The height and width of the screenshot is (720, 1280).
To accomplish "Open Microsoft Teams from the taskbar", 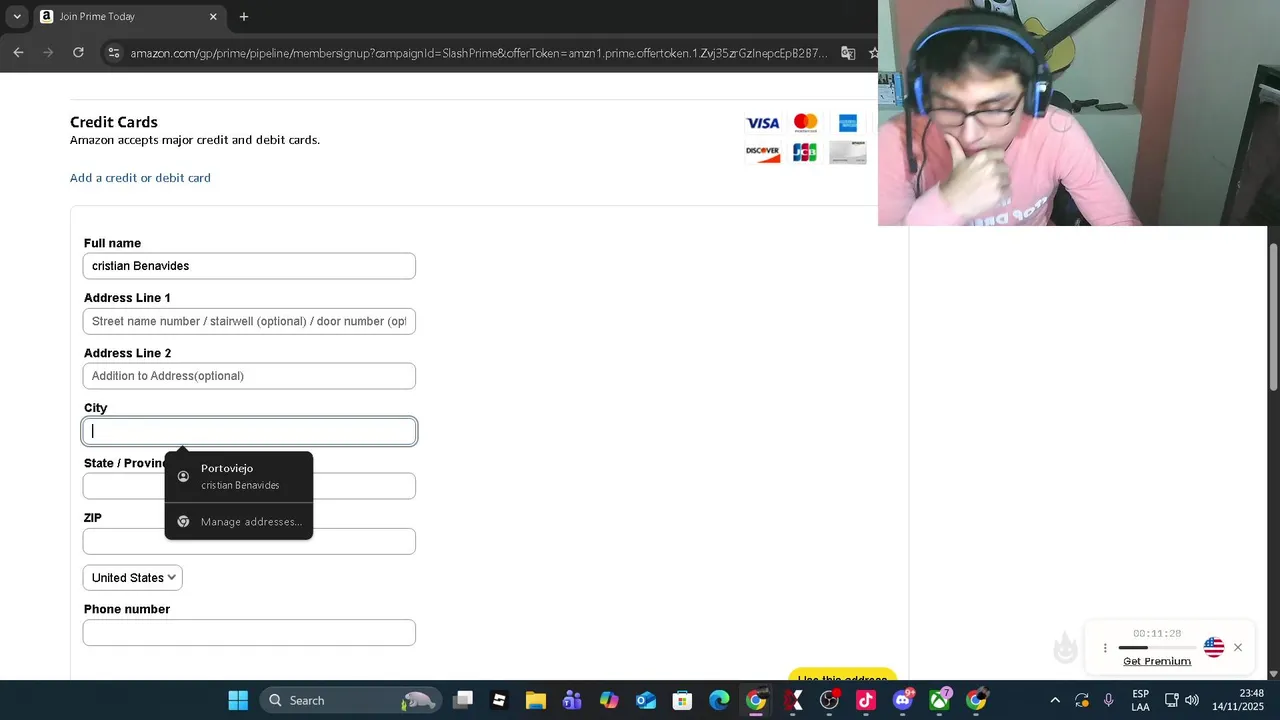I will click(x=572, y=700).
